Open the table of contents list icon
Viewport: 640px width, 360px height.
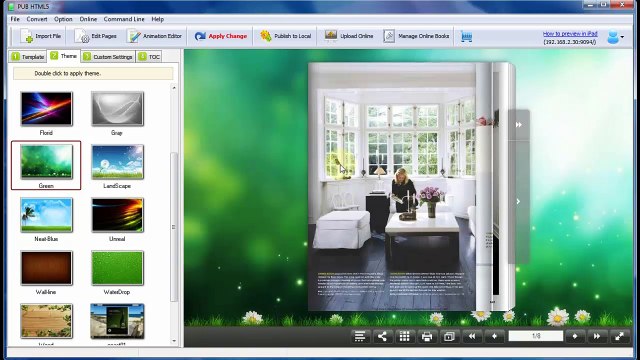pyautogui.click(x=360, y=336)
